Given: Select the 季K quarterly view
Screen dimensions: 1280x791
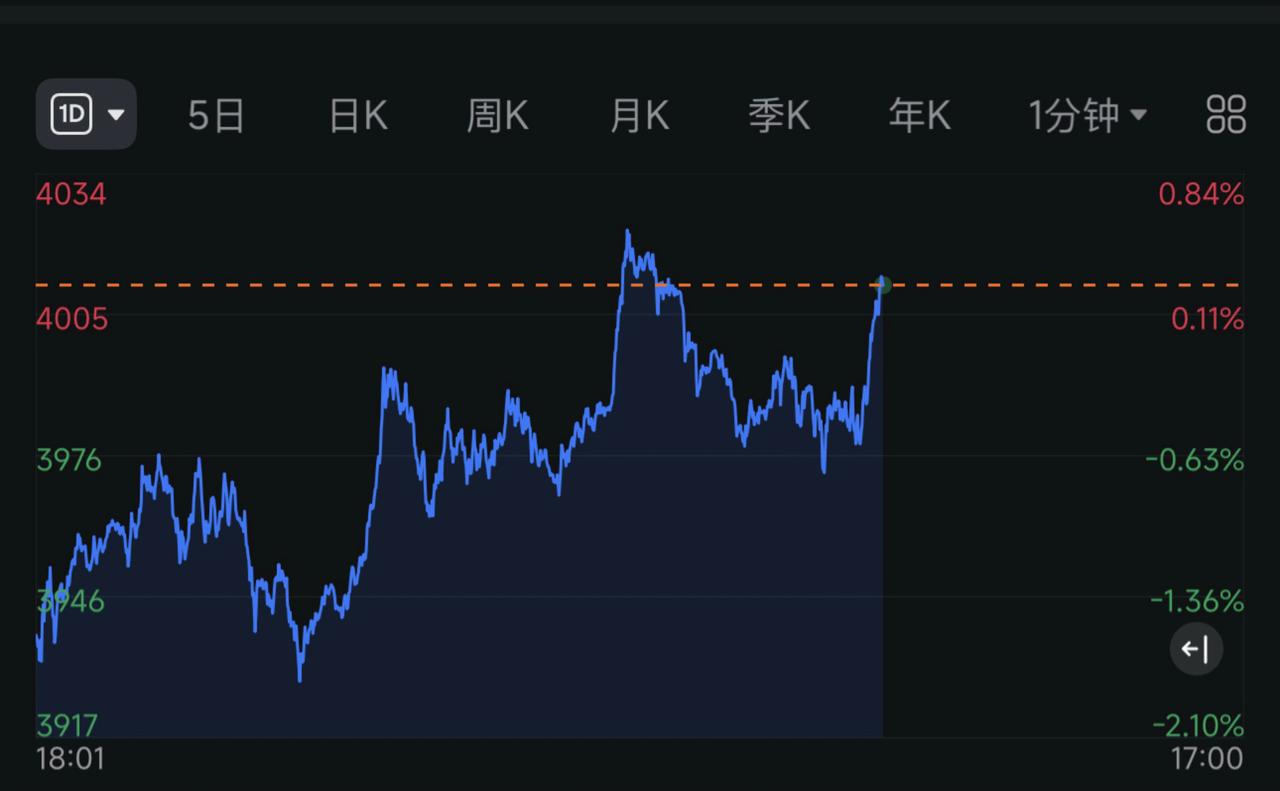Looking at the screenshot, I should [779, 114].
